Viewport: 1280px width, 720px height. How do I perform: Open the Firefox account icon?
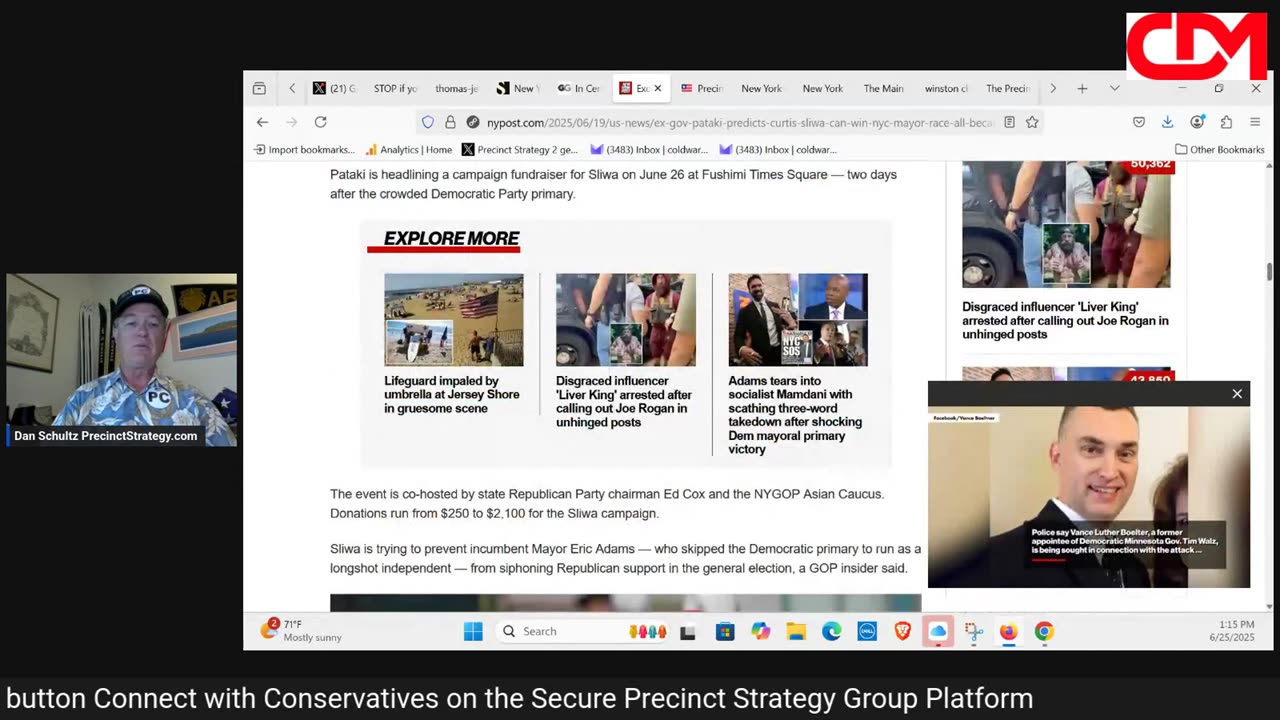1197,122
